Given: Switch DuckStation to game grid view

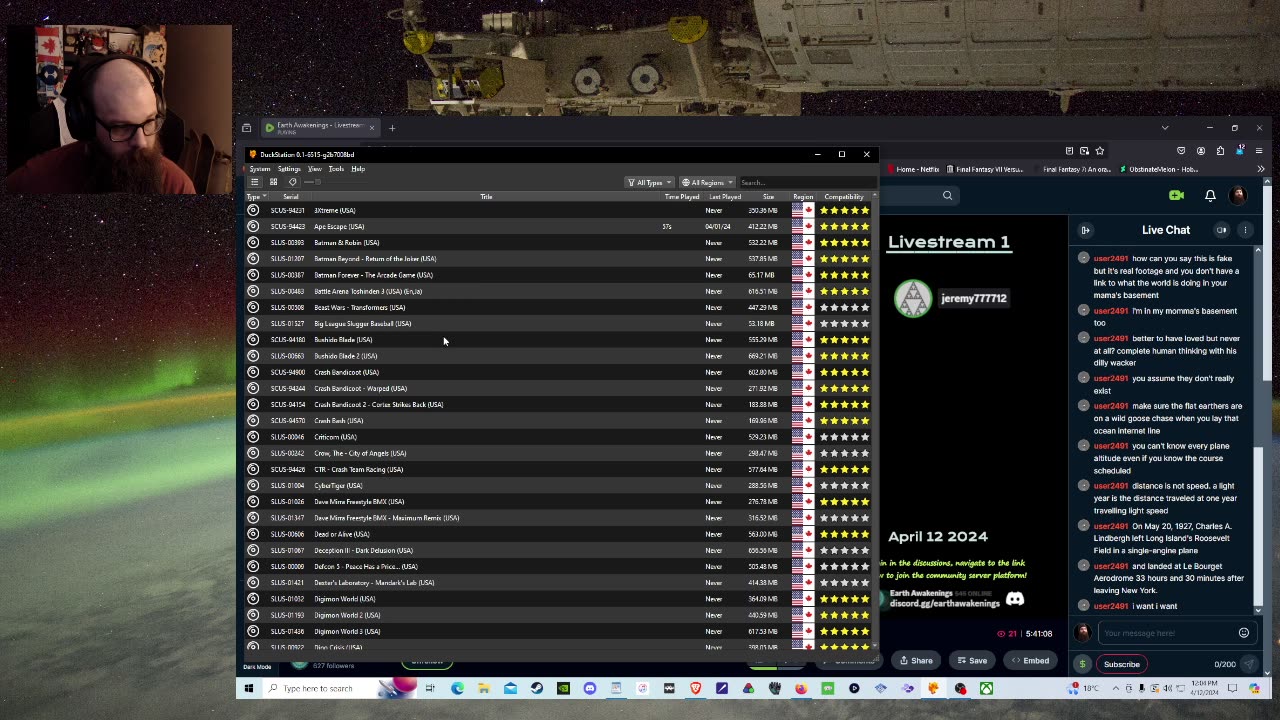Looking at the screenshot, I should click(x=273, y=182).
